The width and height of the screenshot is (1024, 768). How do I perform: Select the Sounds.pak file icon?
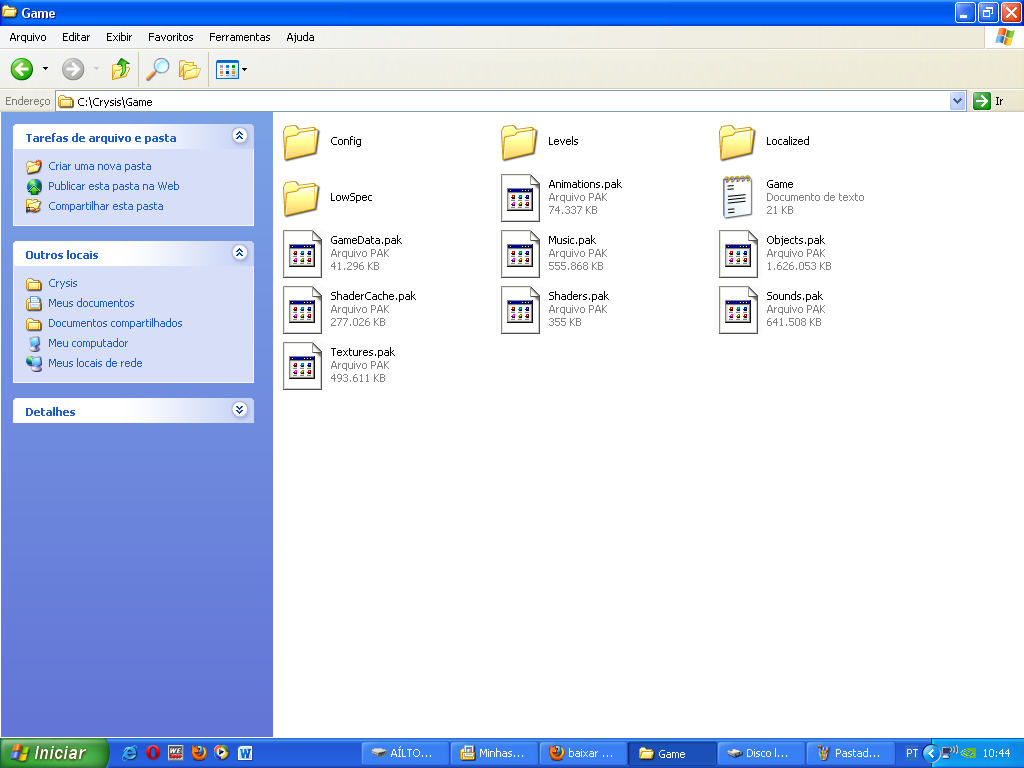tap(739, 310)
